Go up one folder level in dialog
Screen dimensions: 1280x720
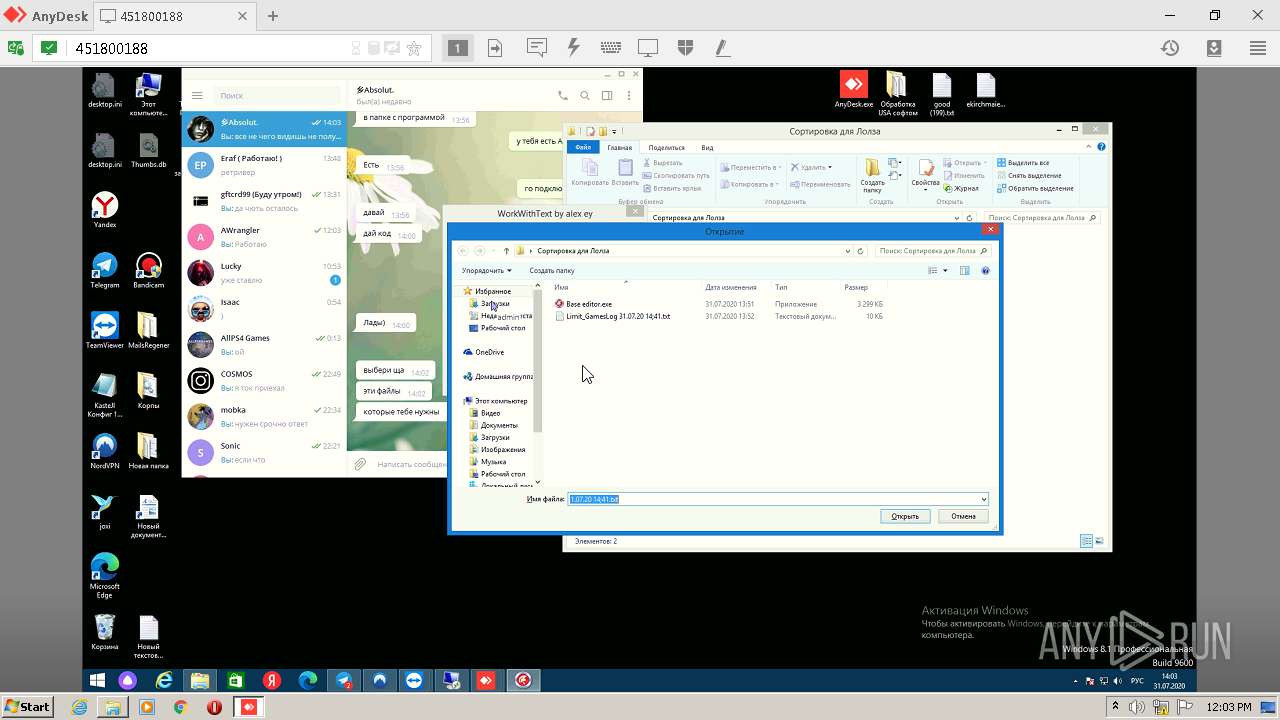pos(506,251)
